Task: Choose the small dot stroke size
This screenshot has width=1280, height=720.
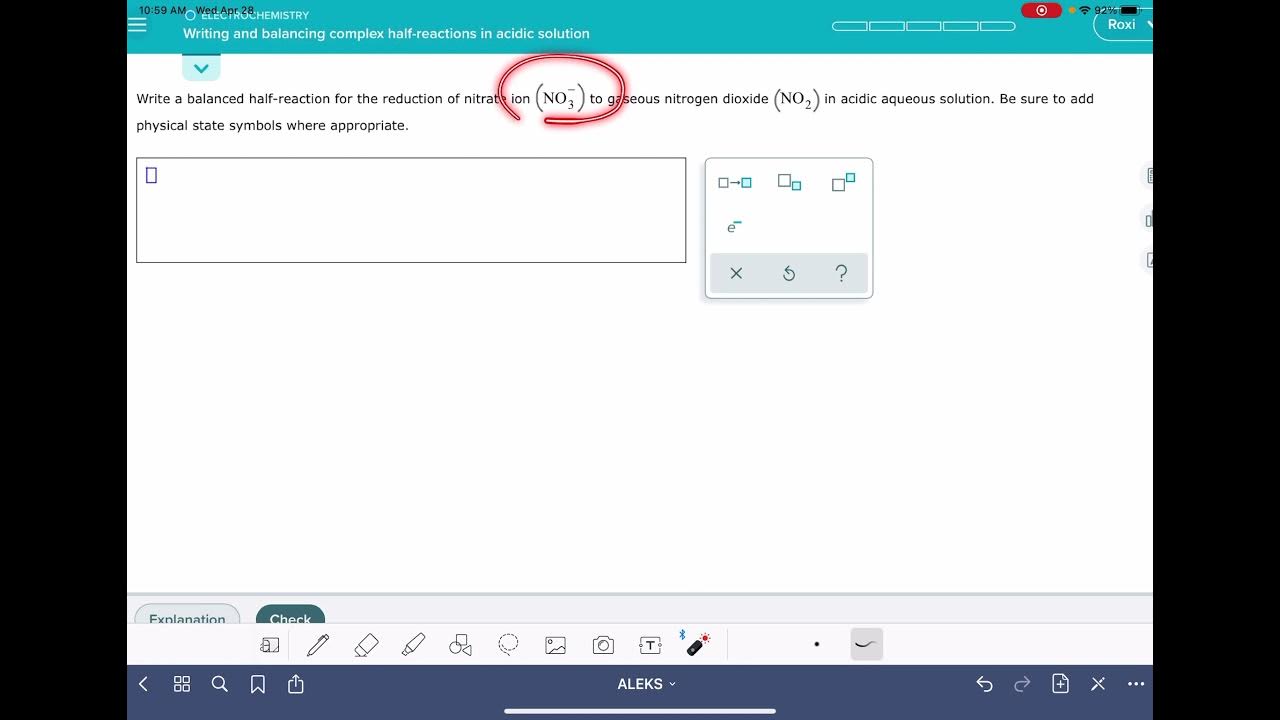Action: point(817,645)
